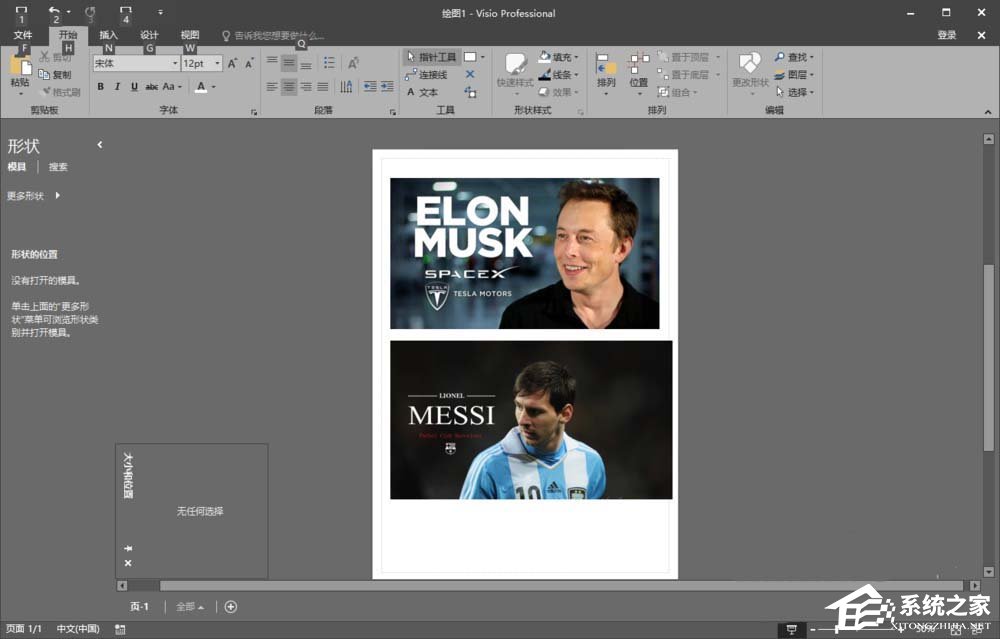This screenshot has width=1000, height=639.
Task: Toggle Underline formatting
Action: pos(134,87)
